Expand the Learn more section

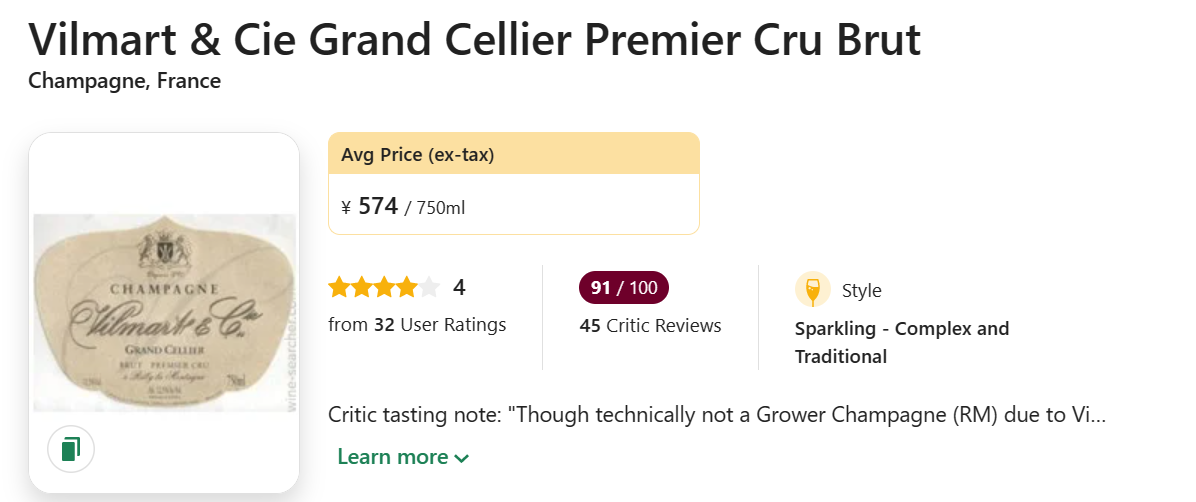point(392,457)
